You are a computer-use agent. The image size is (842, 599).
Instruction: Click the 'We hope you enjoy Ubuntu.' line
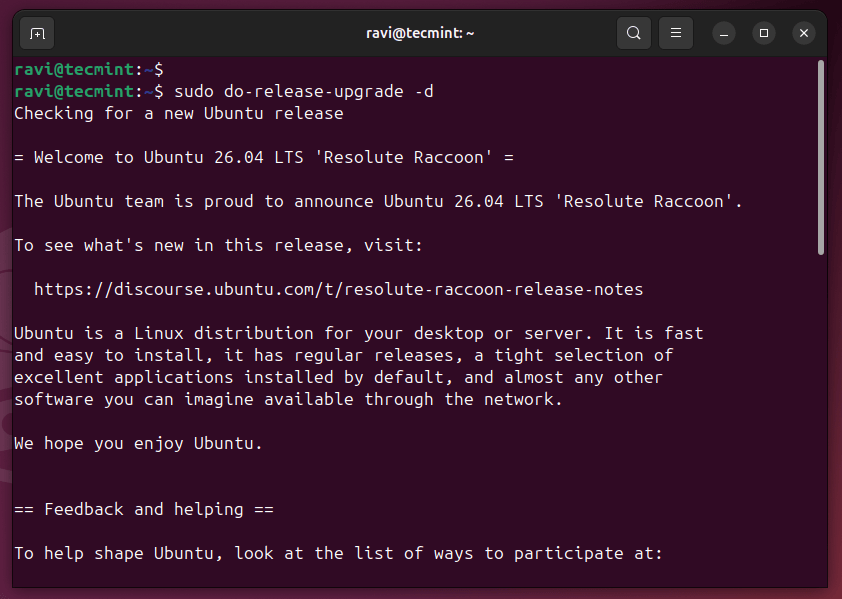coord(139,444)
